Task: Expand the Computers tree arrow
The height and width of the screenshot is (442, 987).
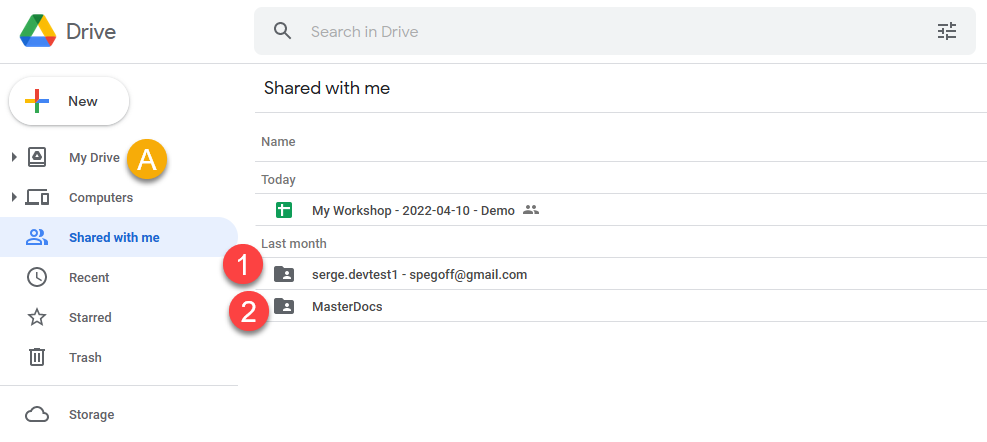Action: point(14,197)
